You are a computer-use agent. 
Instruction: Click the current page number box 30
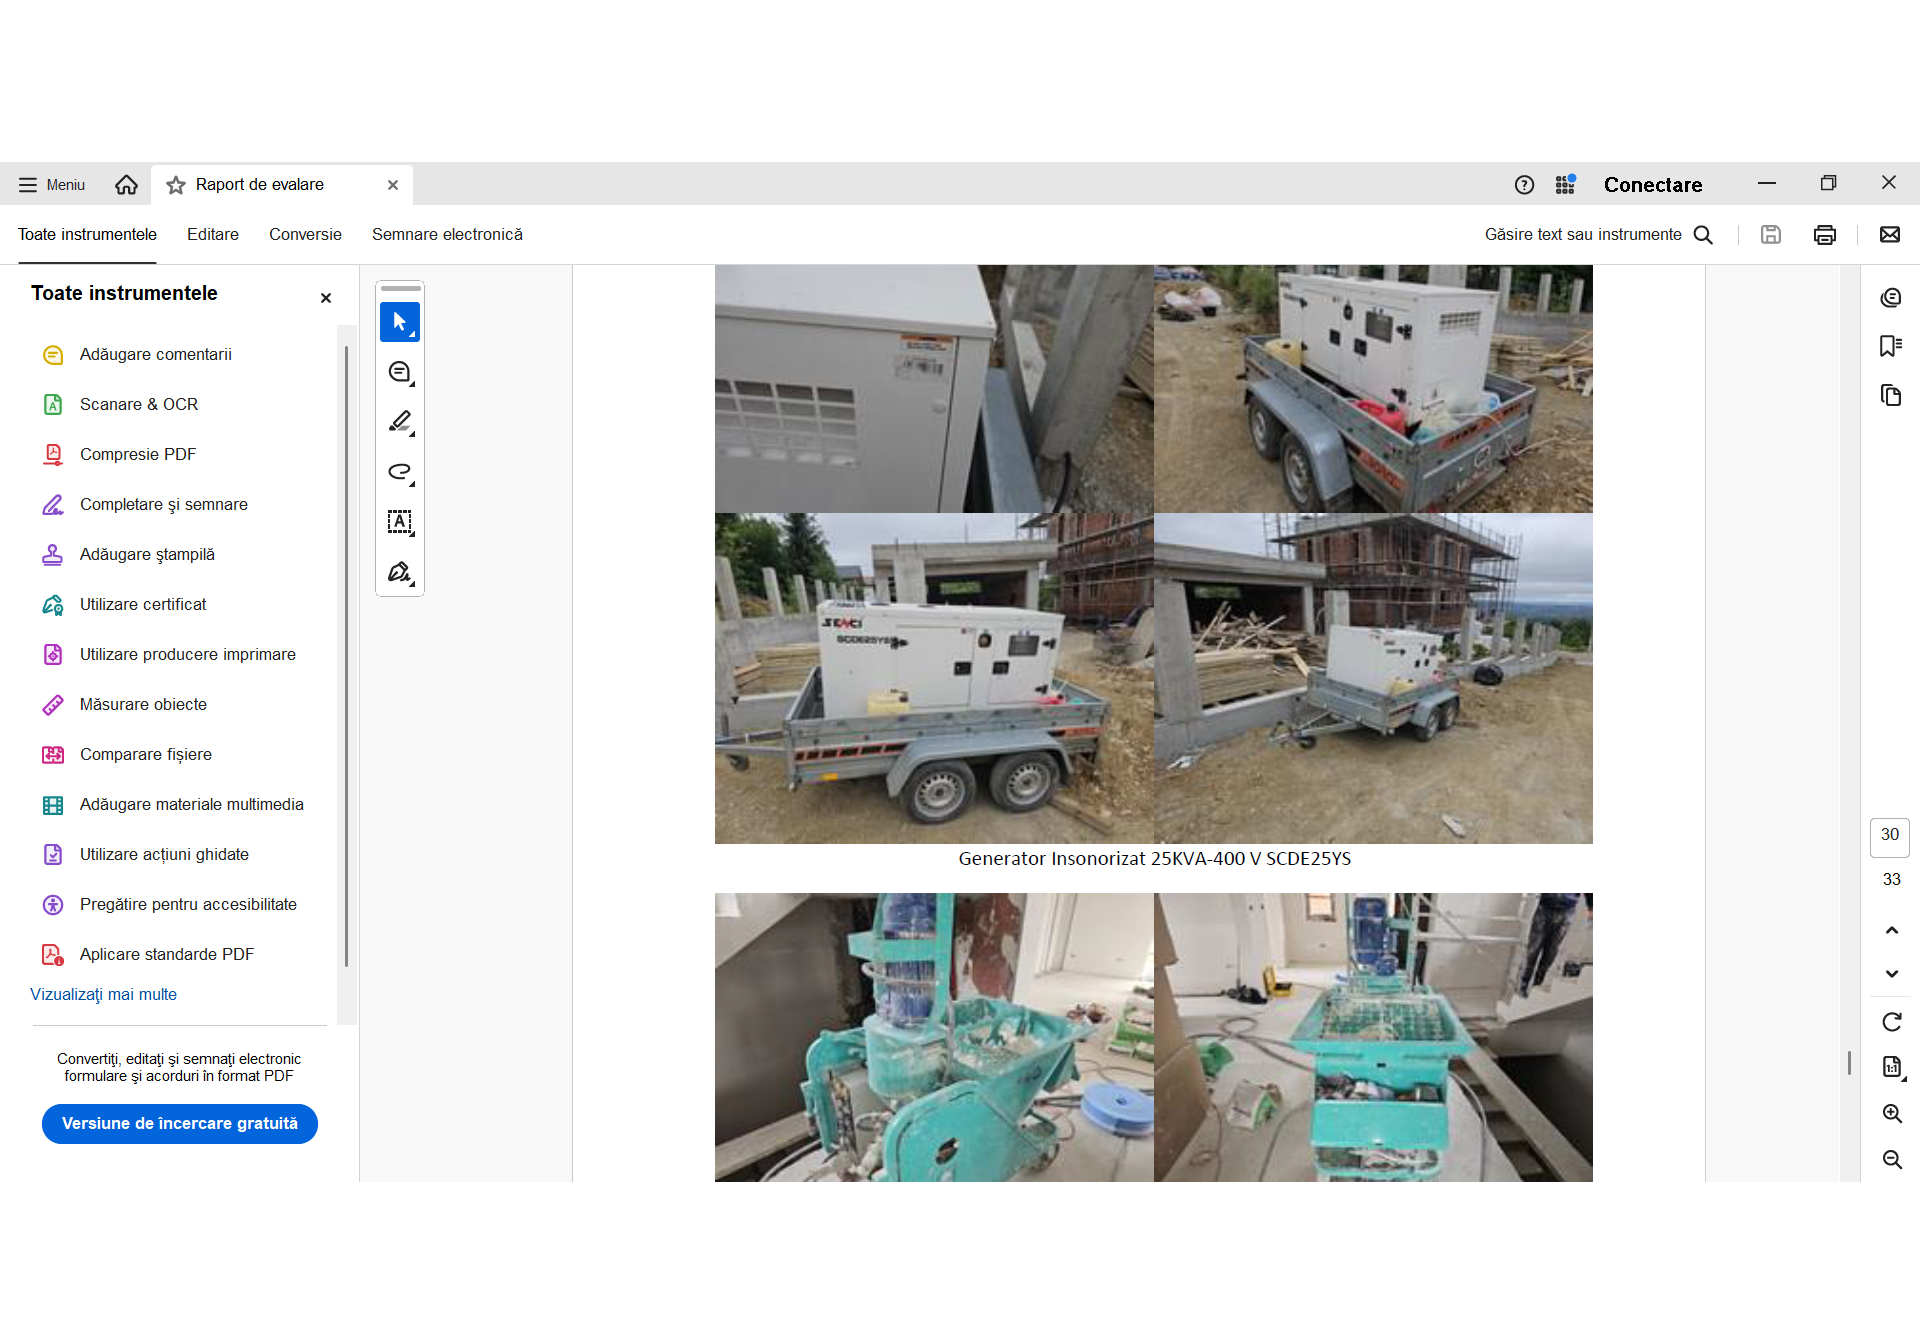[x=1889, y=836]
